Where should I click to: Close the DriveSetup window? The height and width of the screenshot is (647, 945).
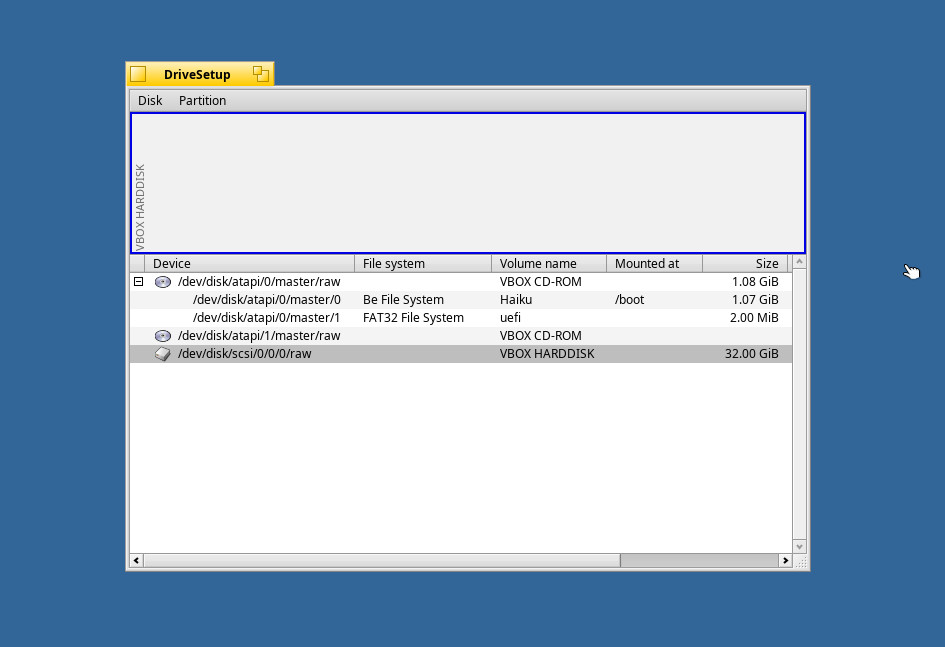pyautogui.click(x=138, y=74)
